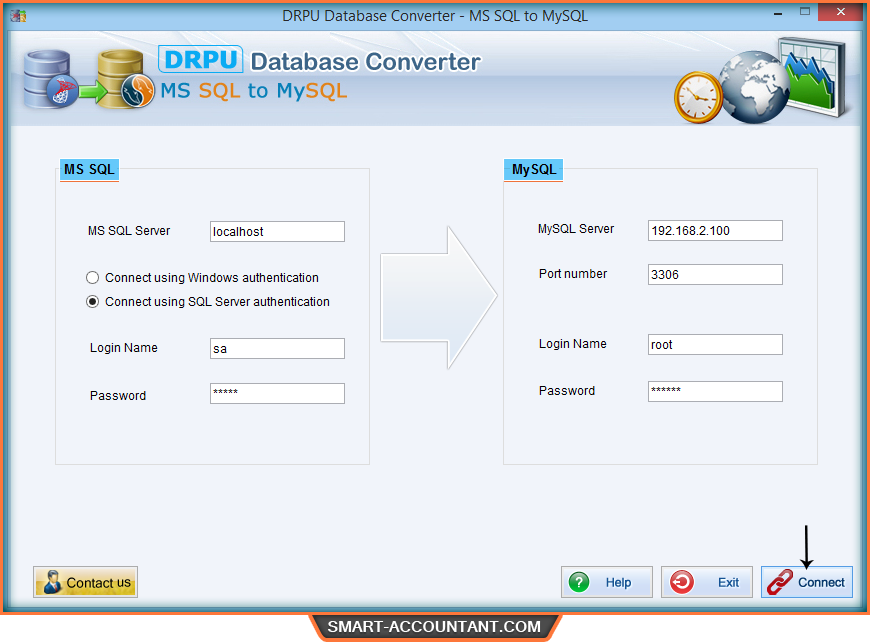
Task: Focus the MS SQL Login Name field
Action: [x=277, y=348]
